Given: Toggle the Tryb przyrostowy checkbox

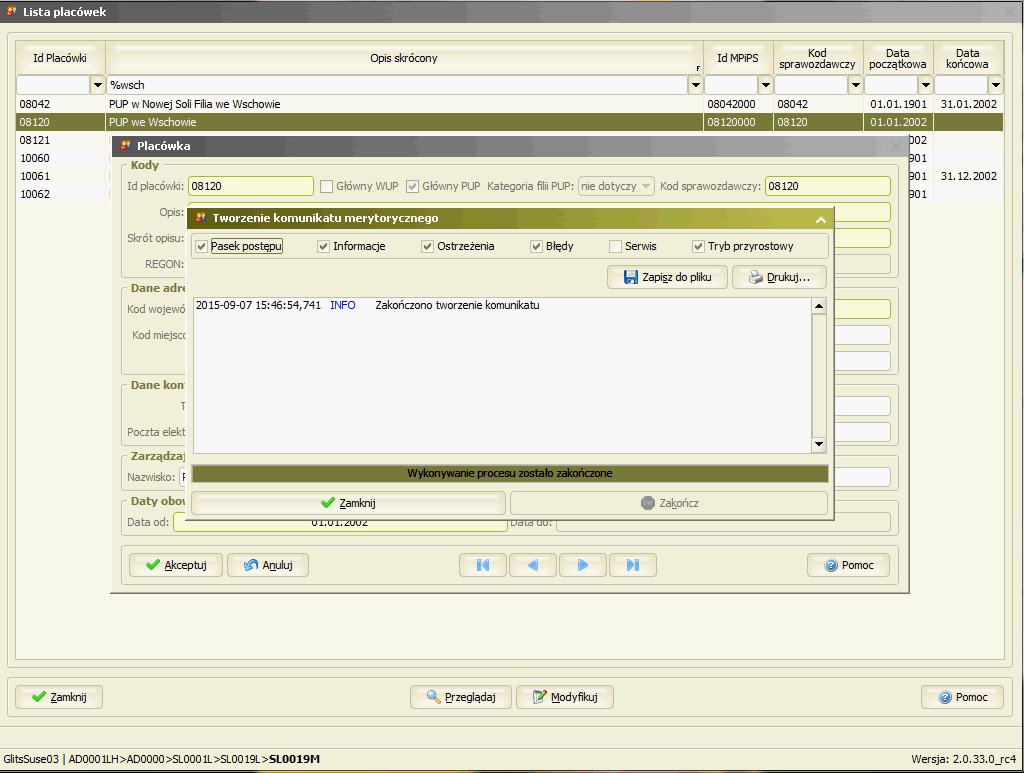Looking at the screenshot, I should pos(698,247).
